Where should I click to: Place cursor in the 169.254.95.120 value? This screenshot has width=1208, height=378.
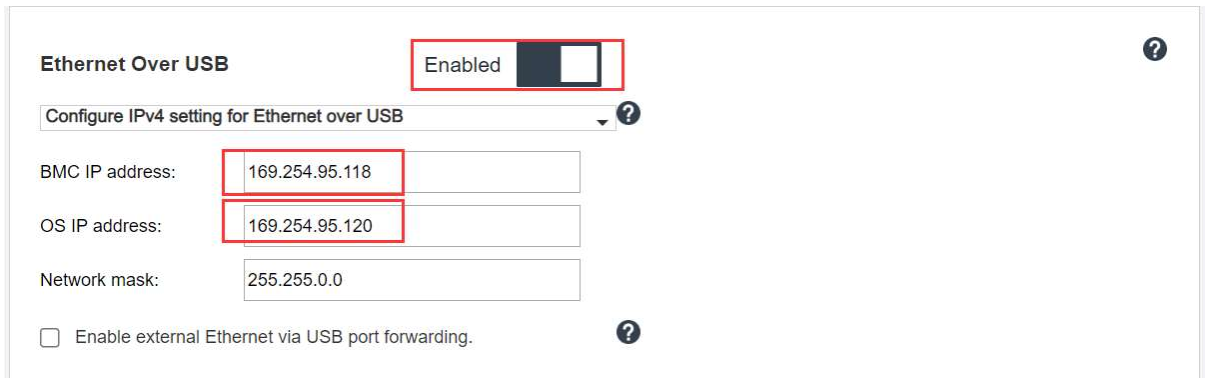(x=310, y=226)
